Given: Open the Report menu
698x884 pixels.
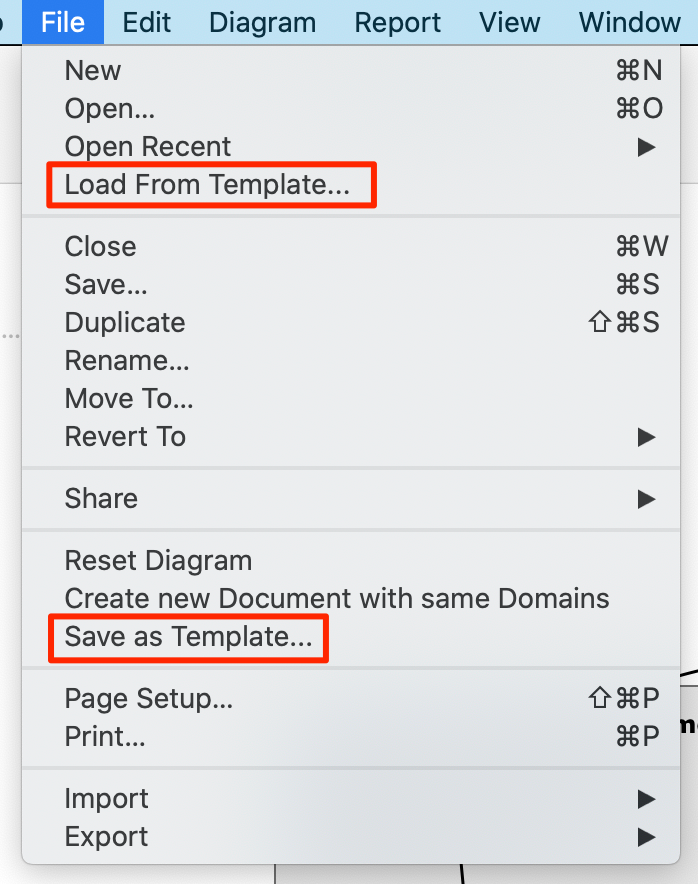Looking at the screenshot, I should (x=397, y=22).
